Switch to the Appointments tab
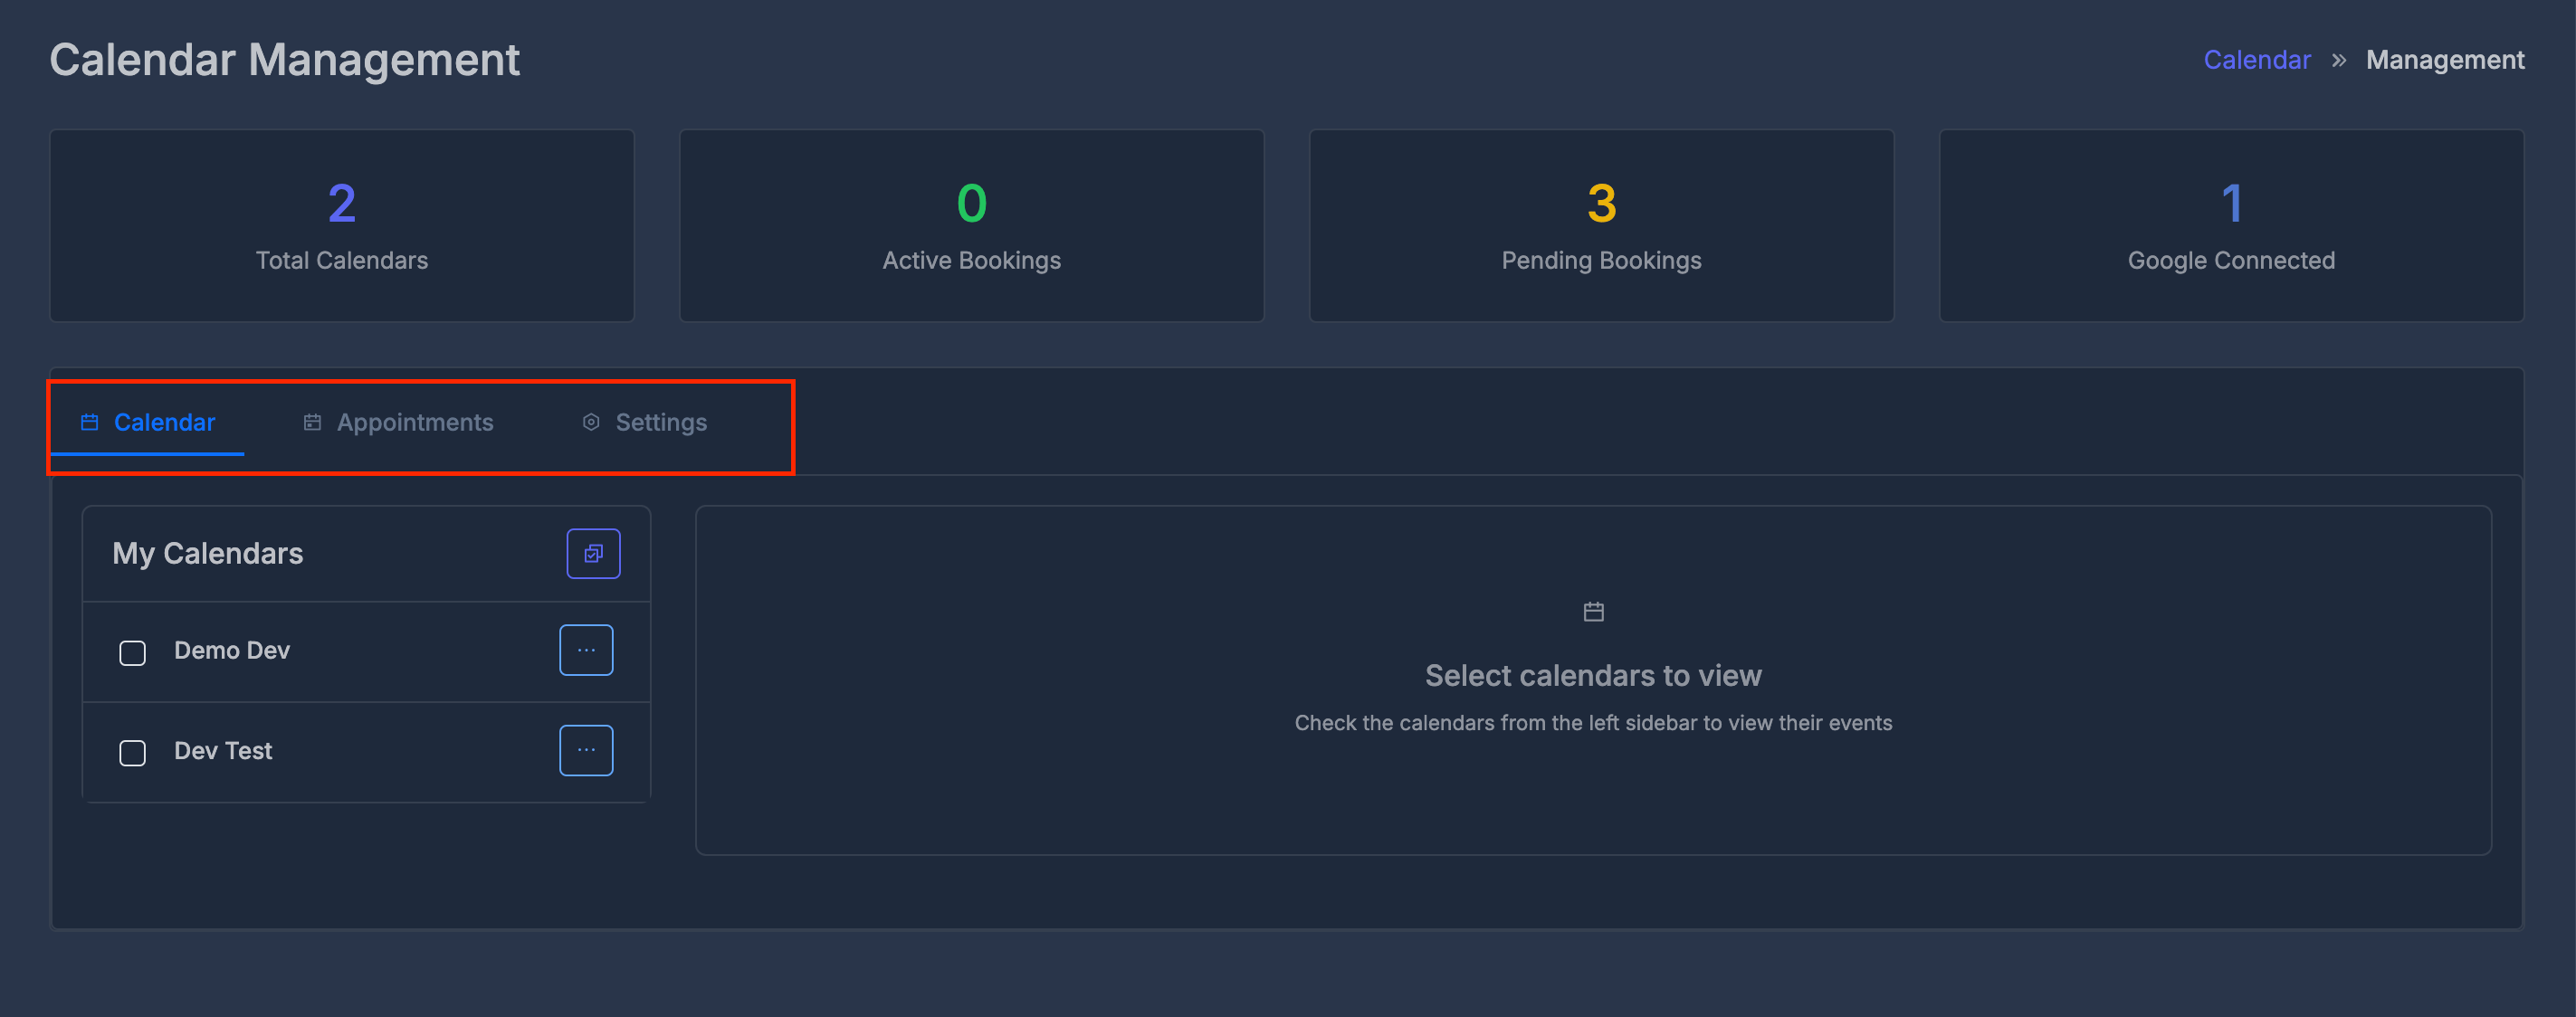The width and height of the screenshot is (2576, 1017). (x=398, y=422)
